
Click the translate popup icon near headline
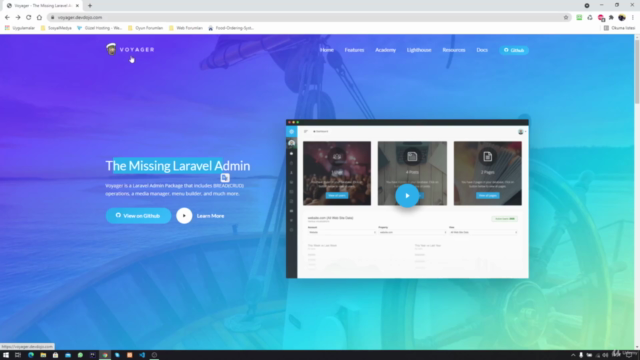(x=224, y=178)
